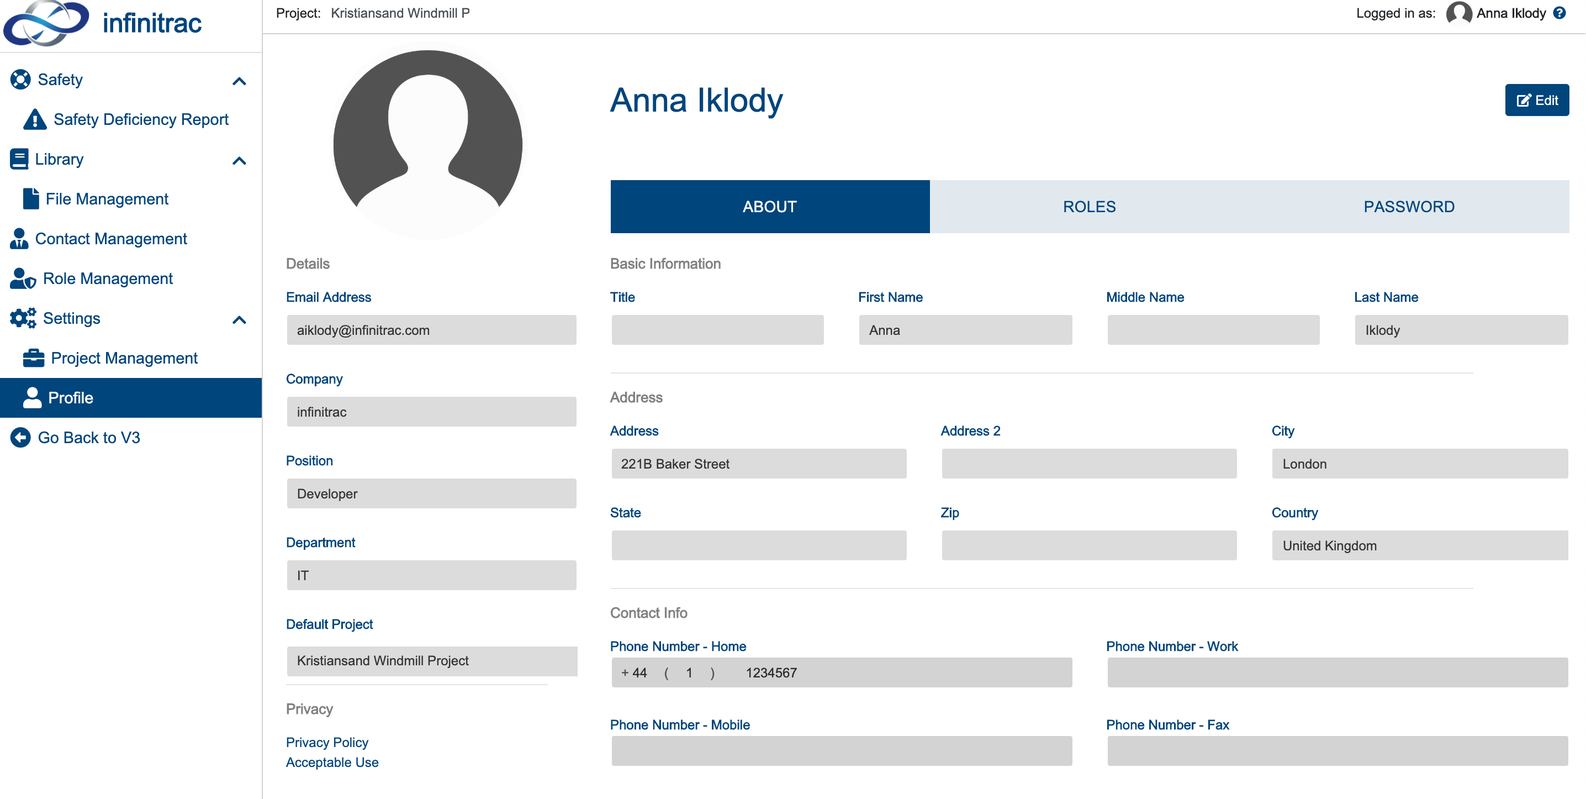This screenshot has width=1586, height=799.
Task: Click the Edit profile button
Action: coord(1537,100)
